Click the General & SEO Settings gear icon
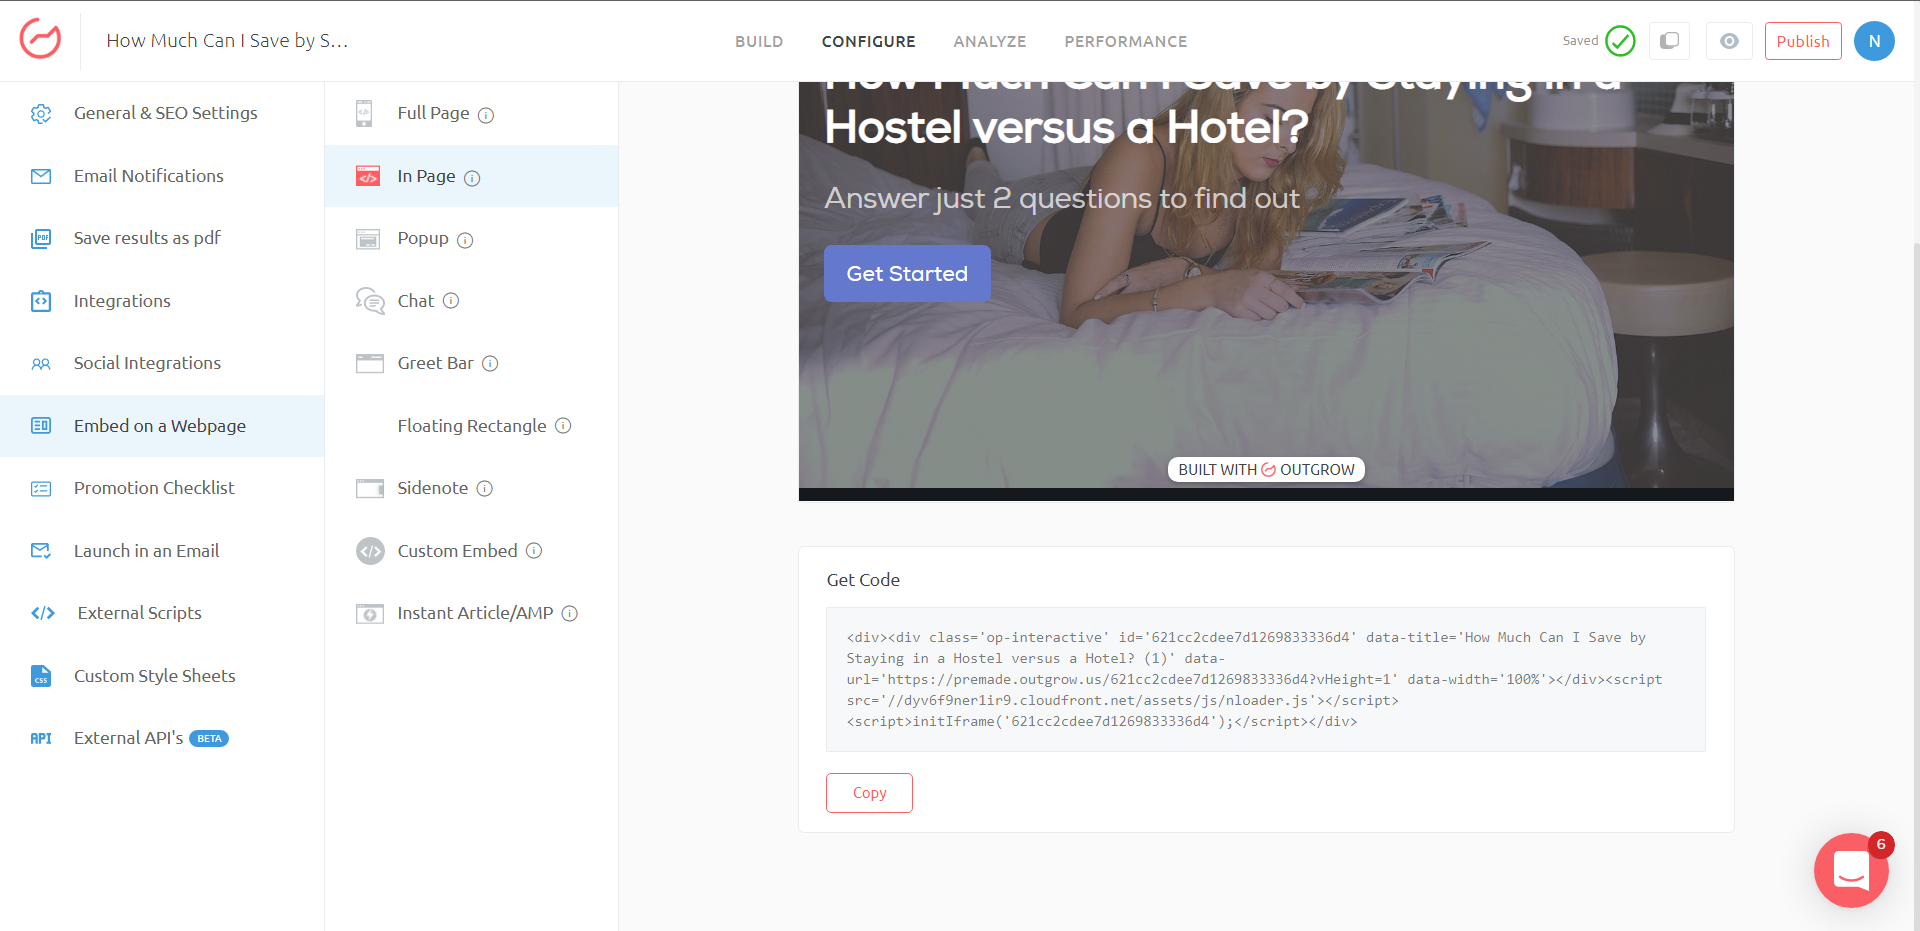Screen dimensions: 1920x931 (x=41, y=114)
